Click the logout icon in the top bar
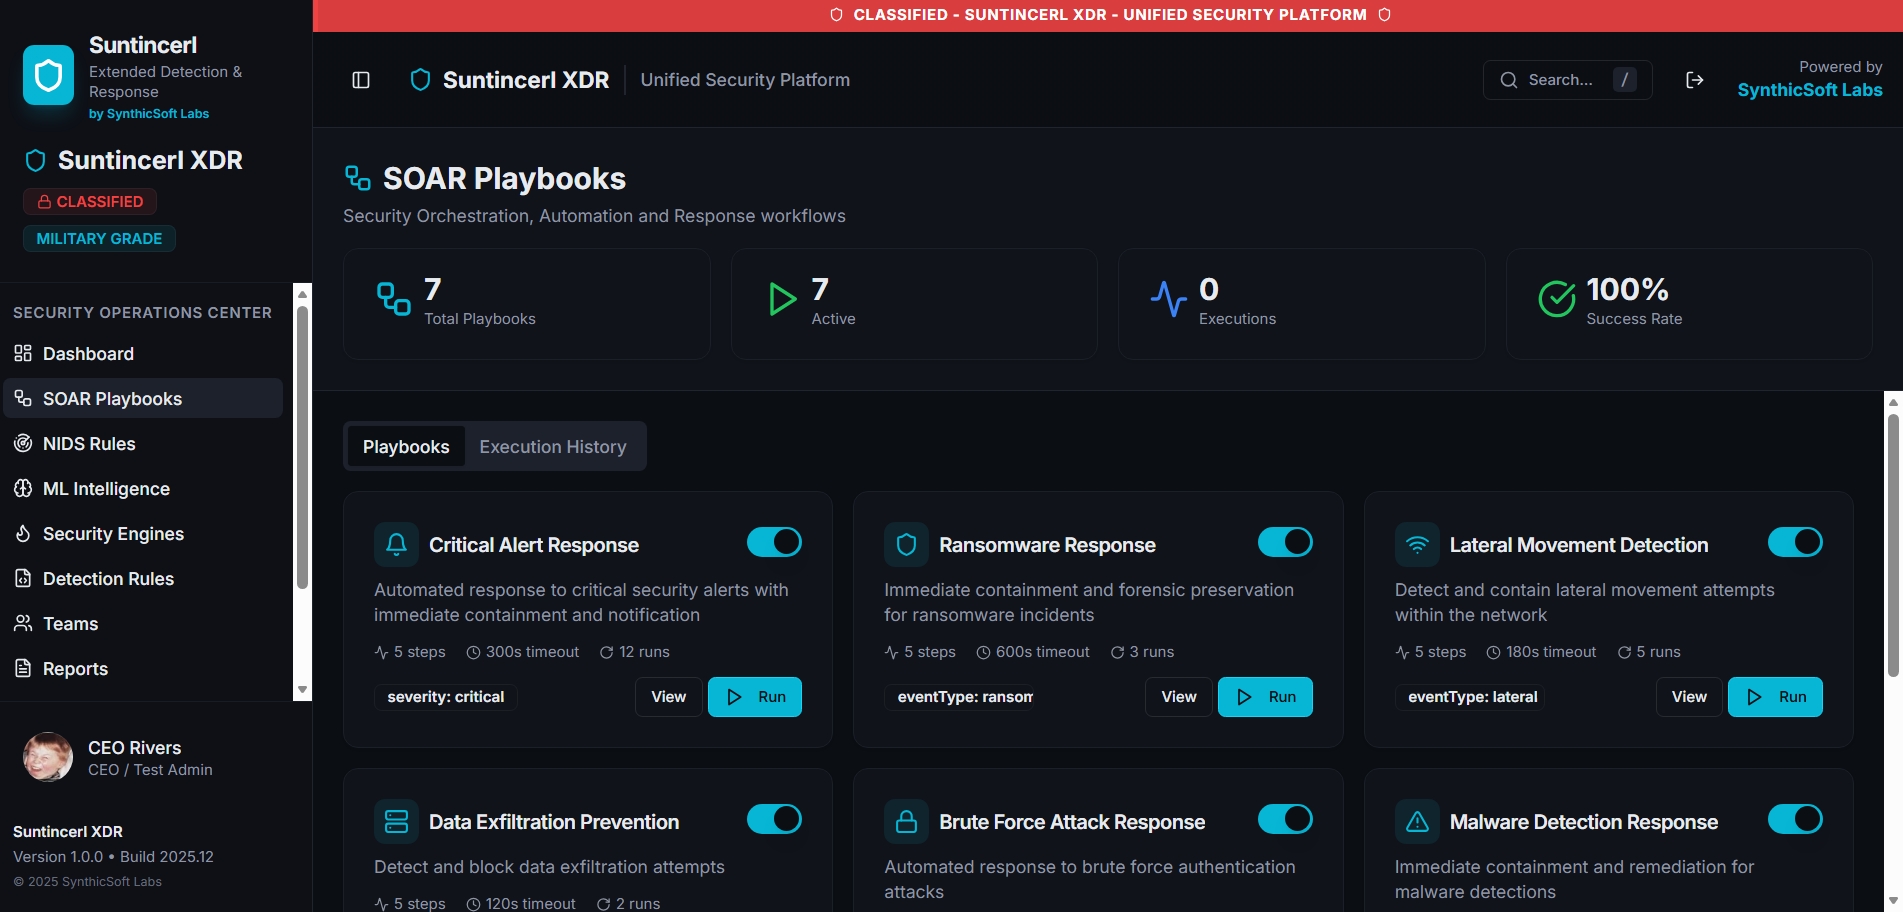Screen dimensions: 1903x912 [1694, 79]
